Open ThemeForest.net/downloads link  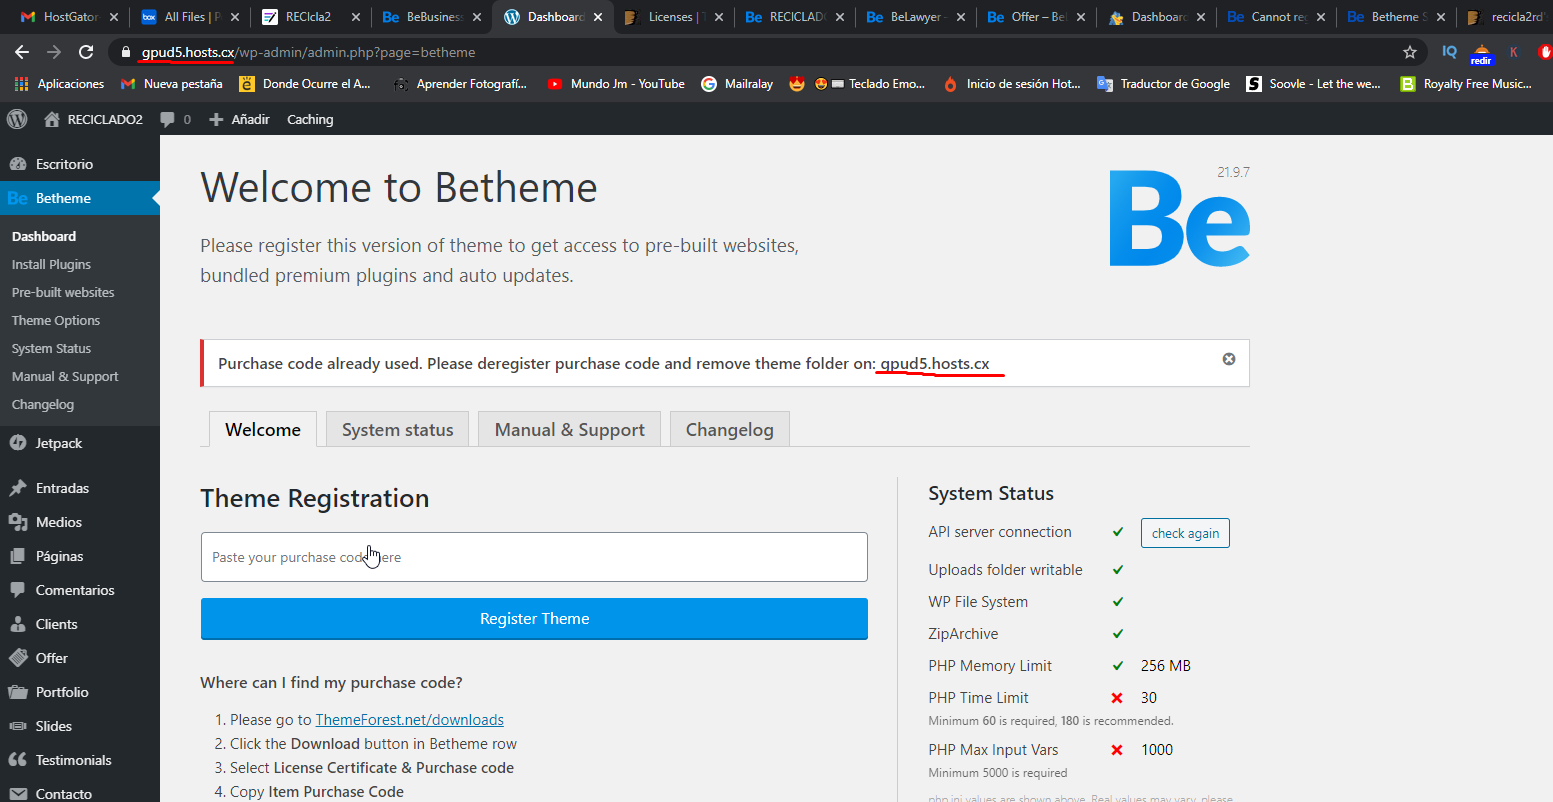(x=410, y=720)
